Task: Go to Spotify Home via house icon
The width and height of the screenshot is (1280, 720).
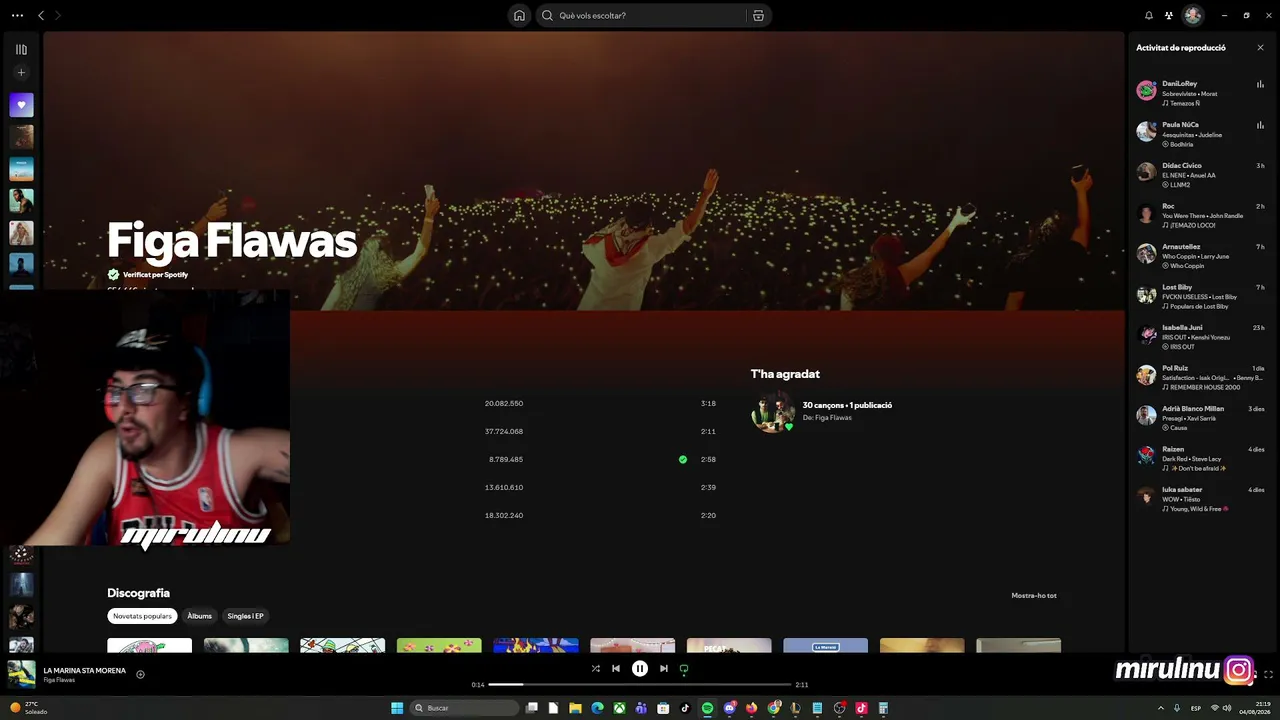Action: [x=519, y=15]
